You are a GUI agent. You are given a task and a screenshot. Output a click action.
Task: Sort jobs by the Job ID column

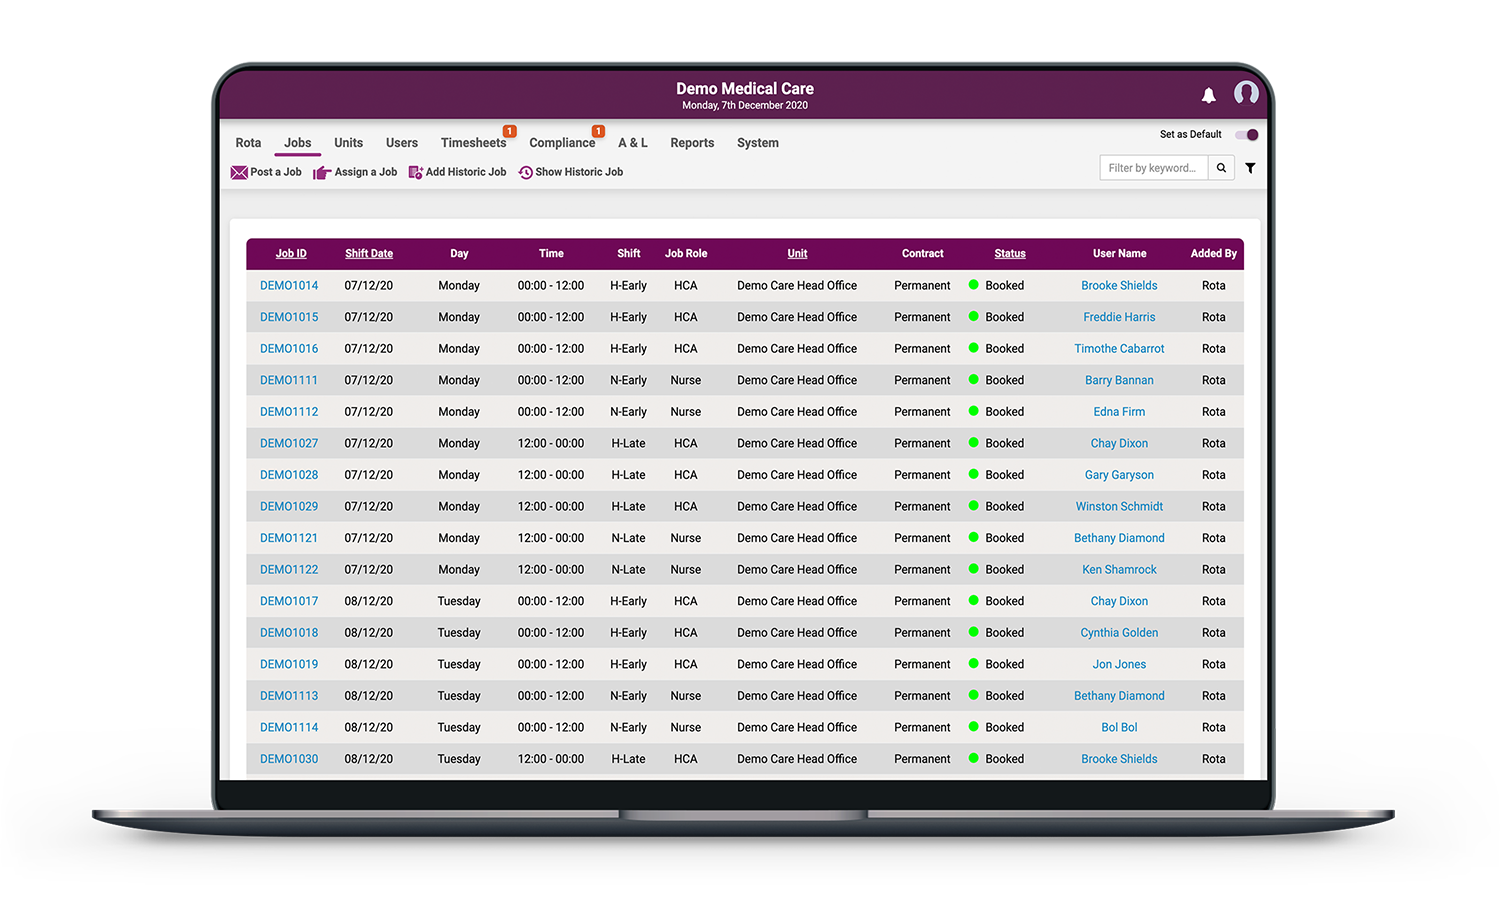click(290, 253)
